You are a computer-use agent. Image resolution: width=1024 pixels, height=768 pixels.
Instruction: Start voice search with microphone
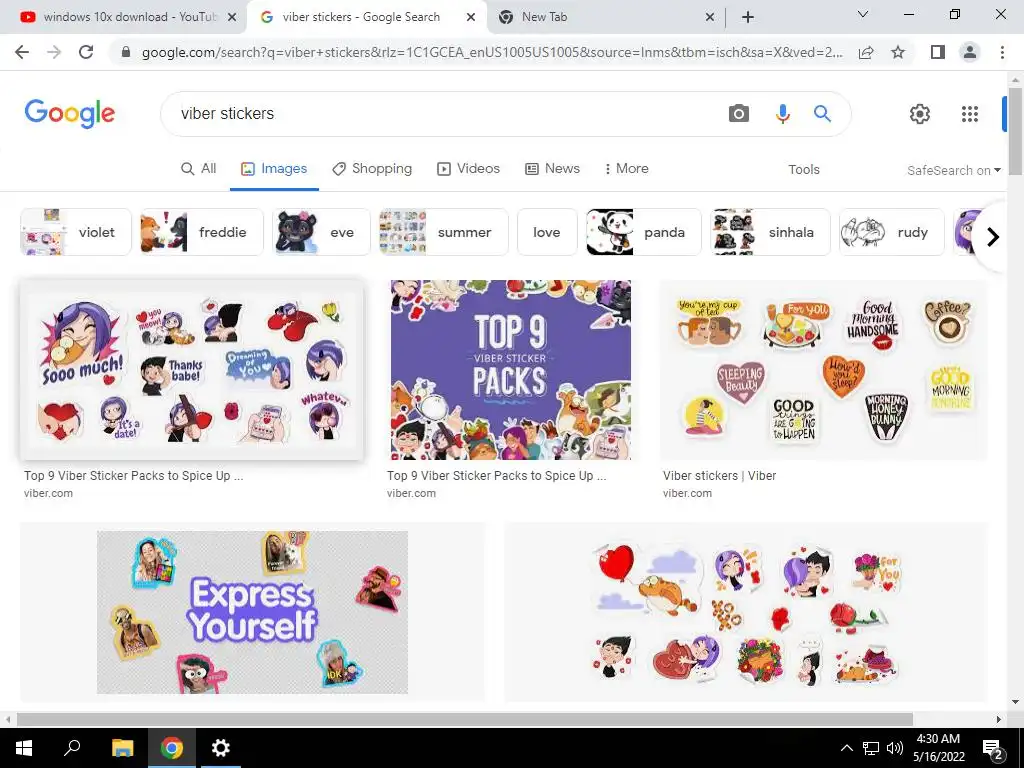tap(782, 114)
